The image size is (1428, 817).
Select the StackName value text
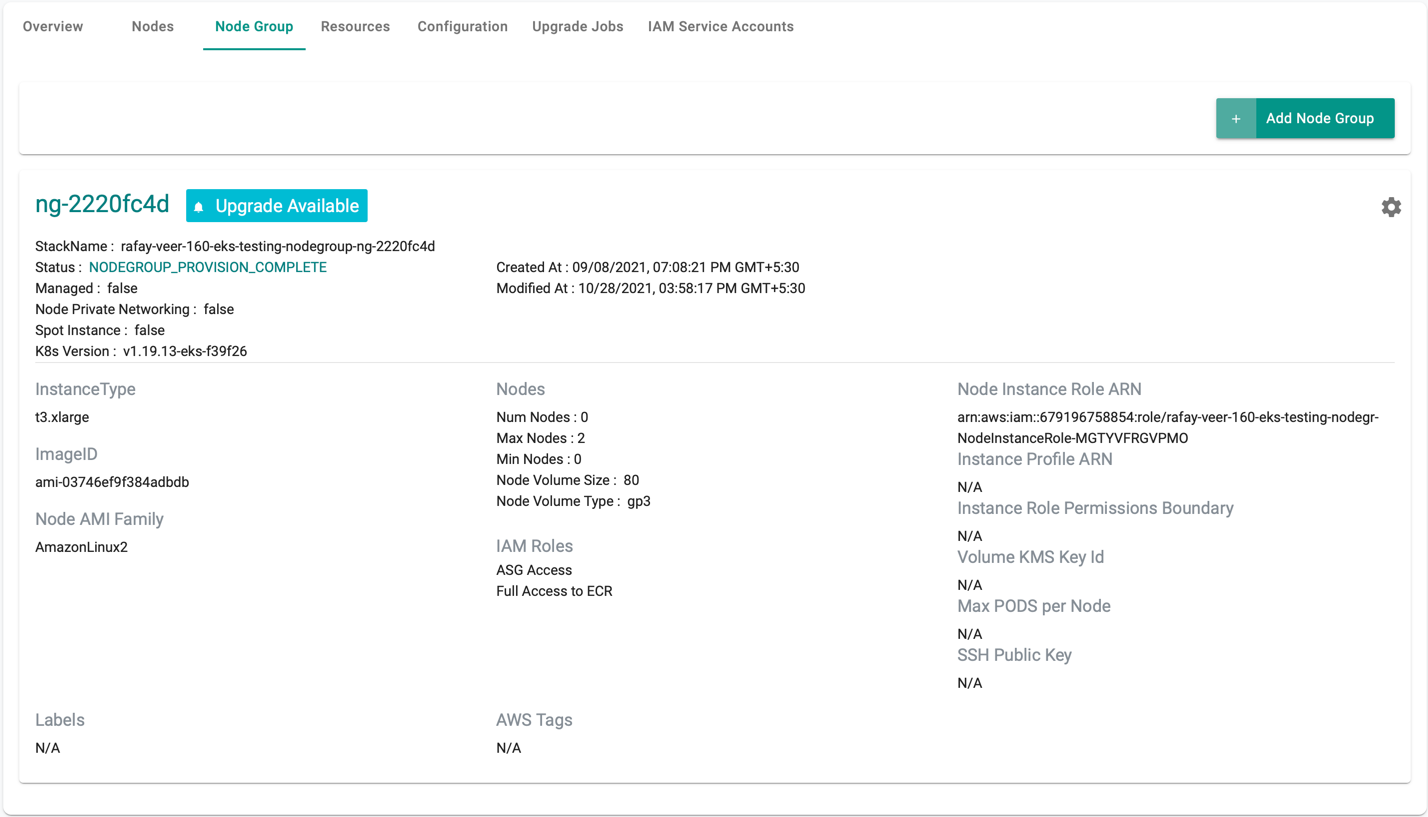point(278,247)
